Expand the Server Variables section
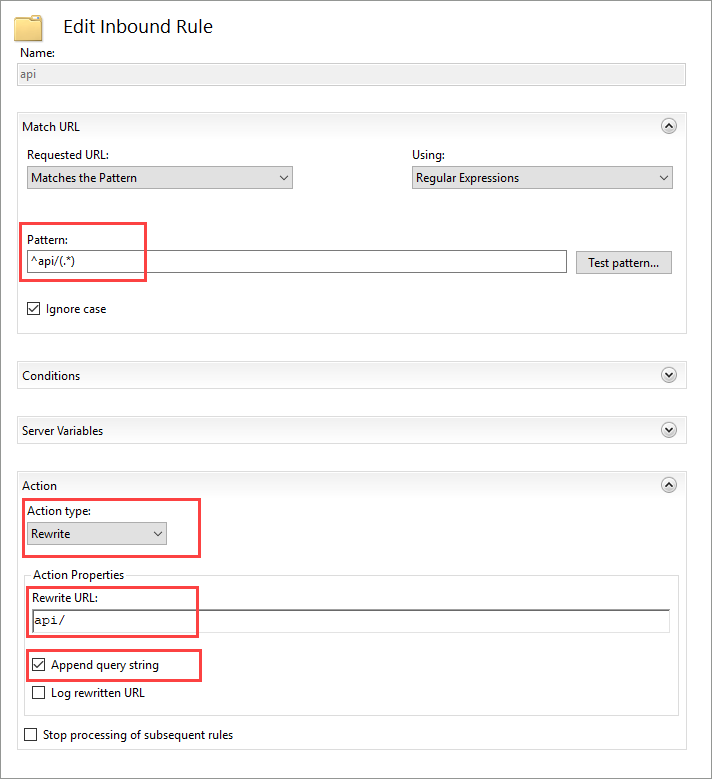 pos(668,430)
